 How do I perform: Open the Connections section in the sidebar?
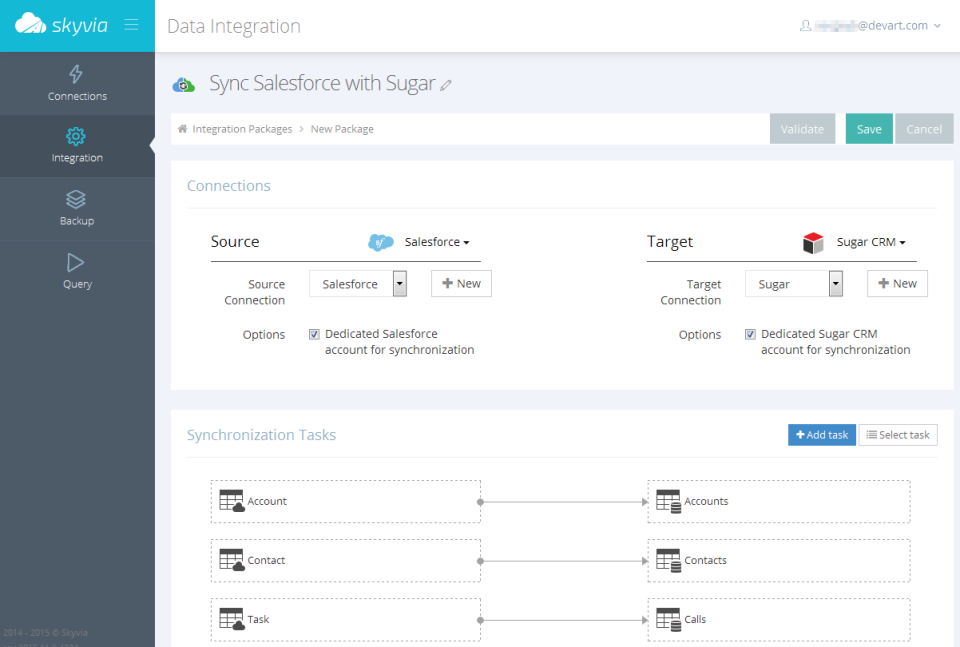pos(77,84)
